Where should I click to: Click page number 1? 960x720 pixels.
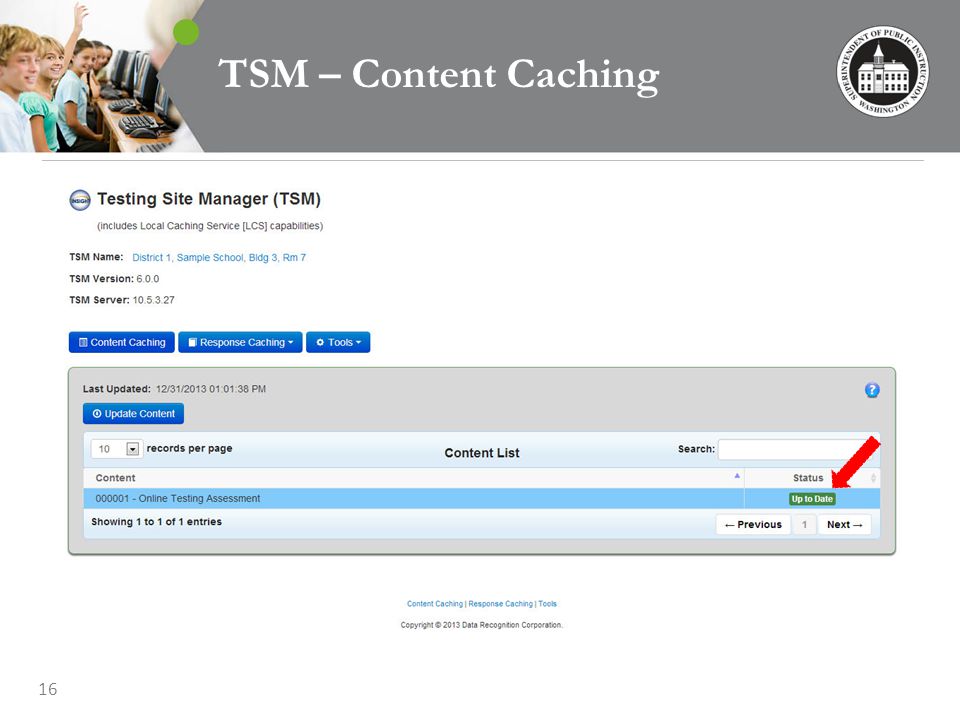[804, 525]
